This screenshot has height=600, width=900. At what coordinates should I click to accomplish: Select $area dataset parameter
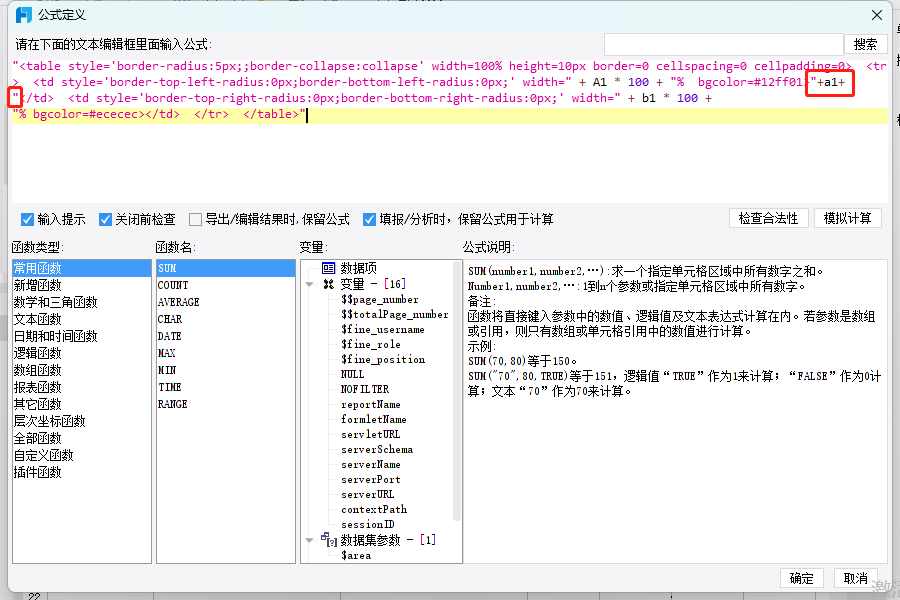click(x=355, y=555)
